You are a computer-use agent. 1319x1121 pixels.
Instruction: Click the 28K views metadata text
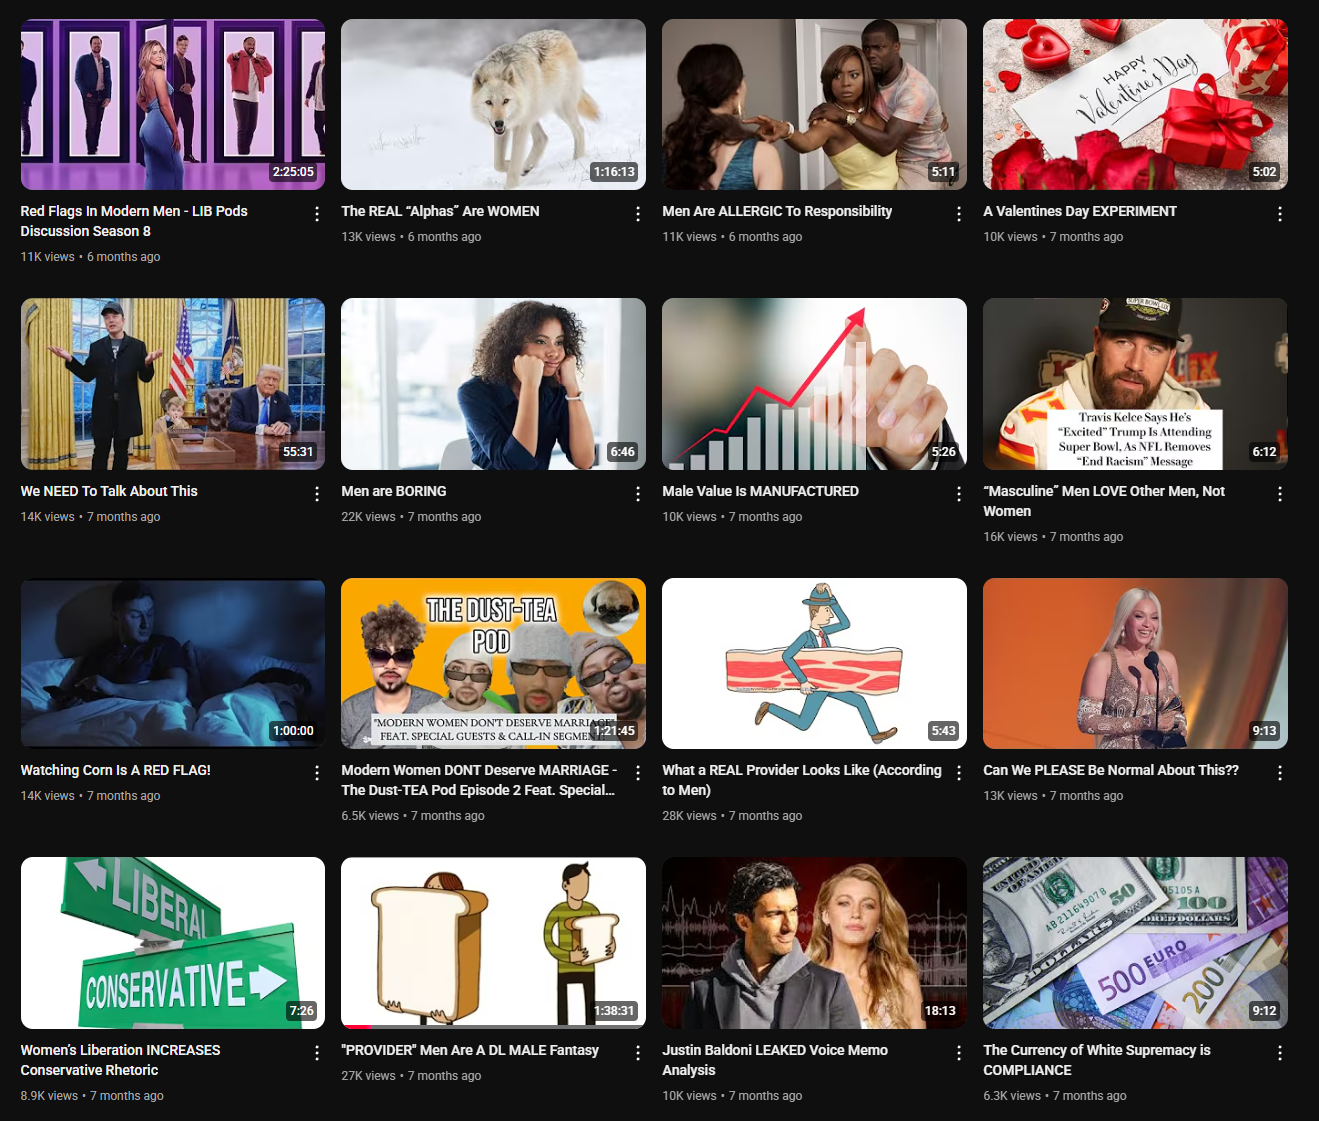tap(689, 816)
